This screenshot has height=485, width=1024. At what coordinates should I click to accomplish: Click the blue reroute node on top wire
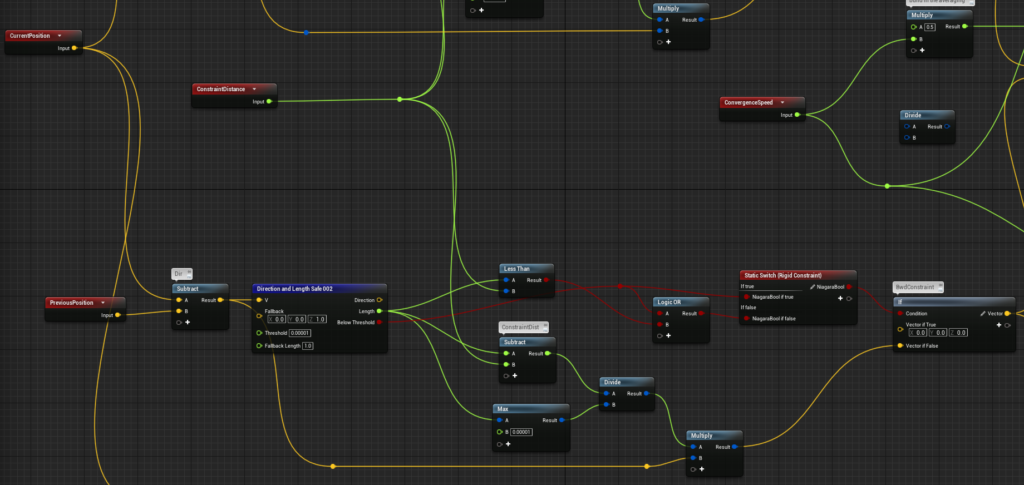pos(306,33)
